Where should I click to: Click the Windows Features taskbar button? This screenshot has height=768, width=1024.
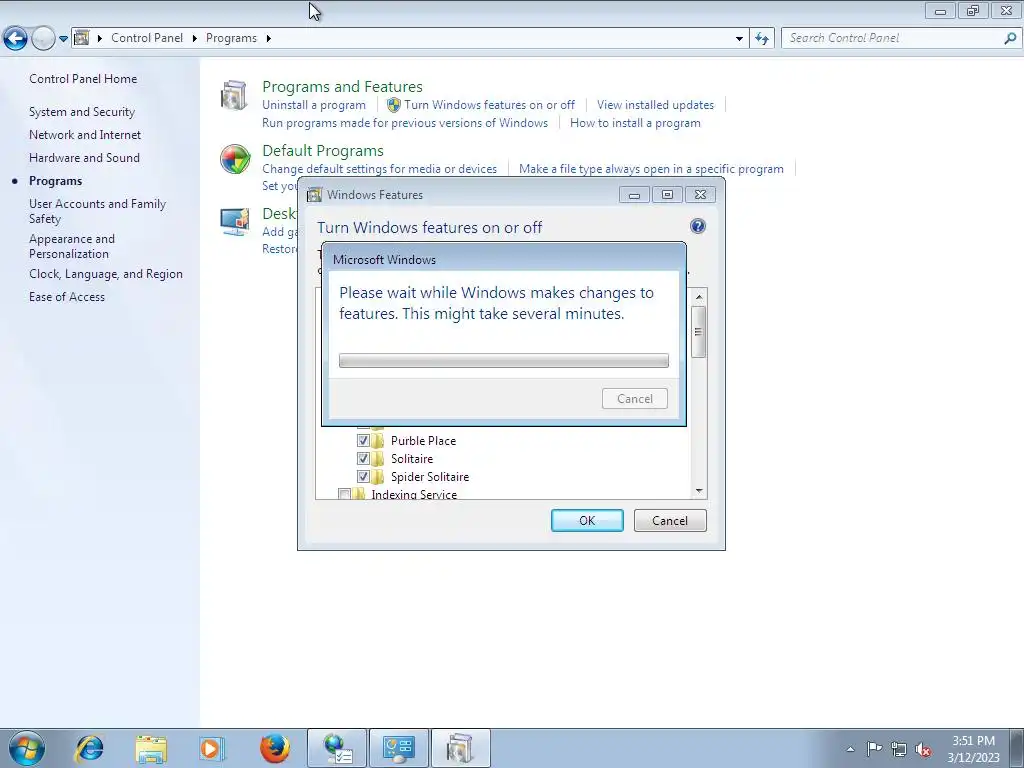pos(460,748)
